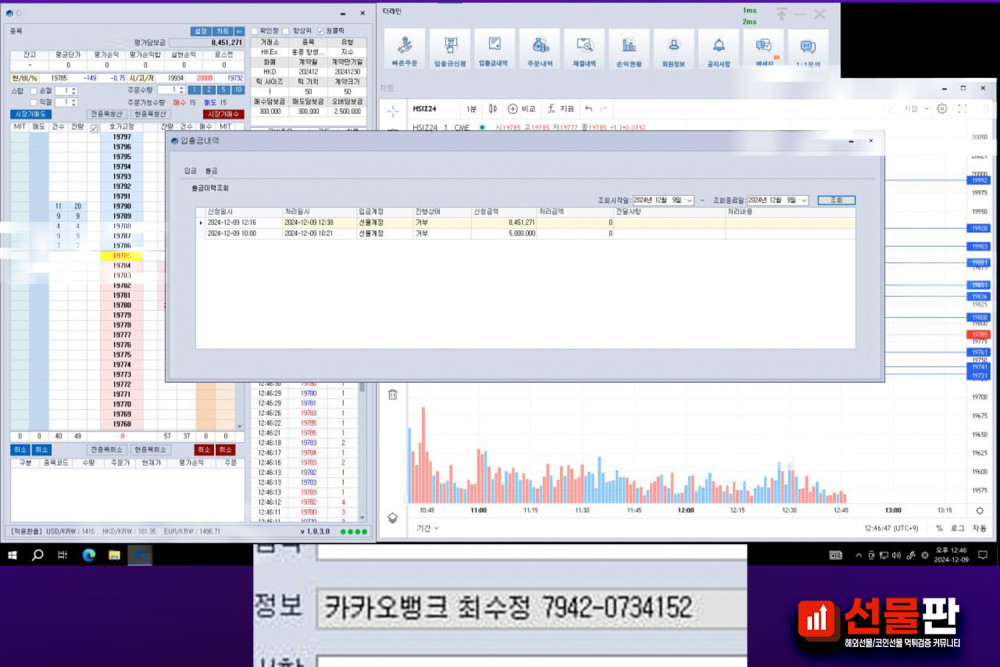Open the 회원정보 member info icon
The height and width of the screenshot is (667, 1000).
tap(674, 49)
